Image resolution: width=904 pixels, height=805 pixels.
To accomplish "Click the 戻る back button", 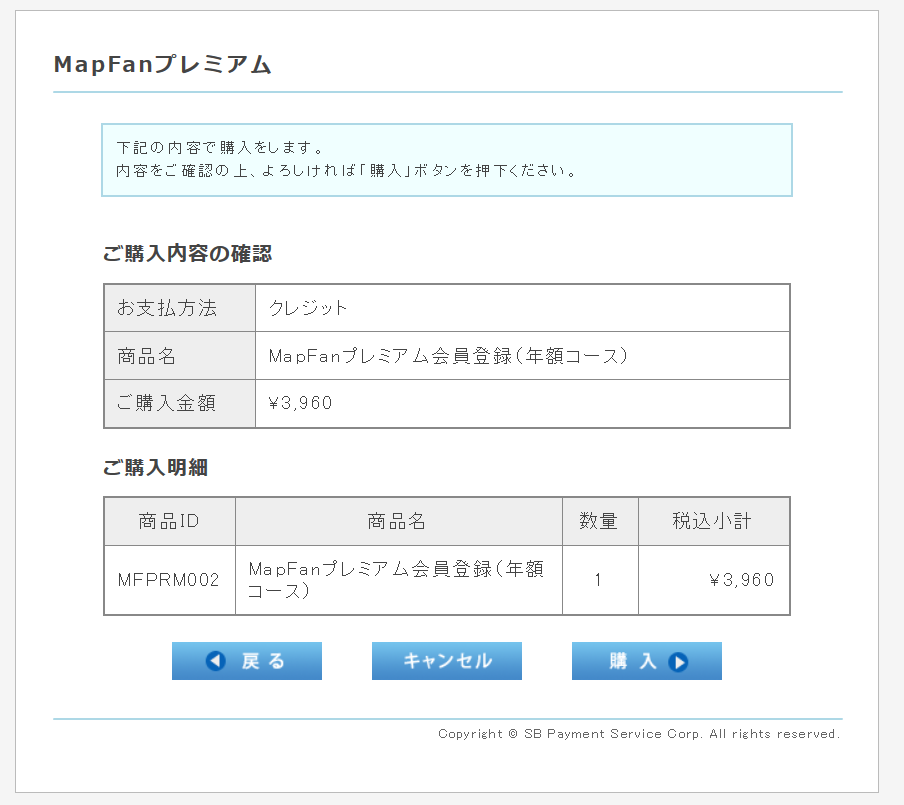I will pos(247,661).
